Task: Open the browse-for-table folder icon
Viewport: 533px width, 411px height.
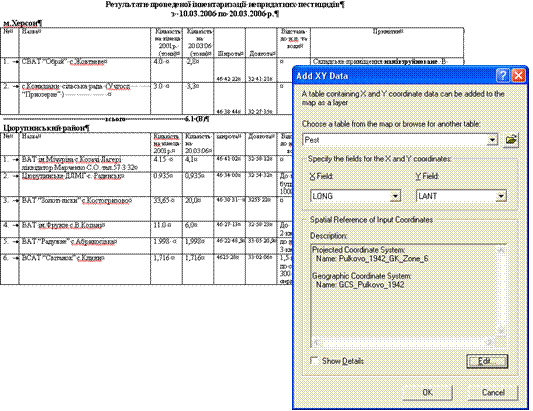Action: (x=511, y=140)
